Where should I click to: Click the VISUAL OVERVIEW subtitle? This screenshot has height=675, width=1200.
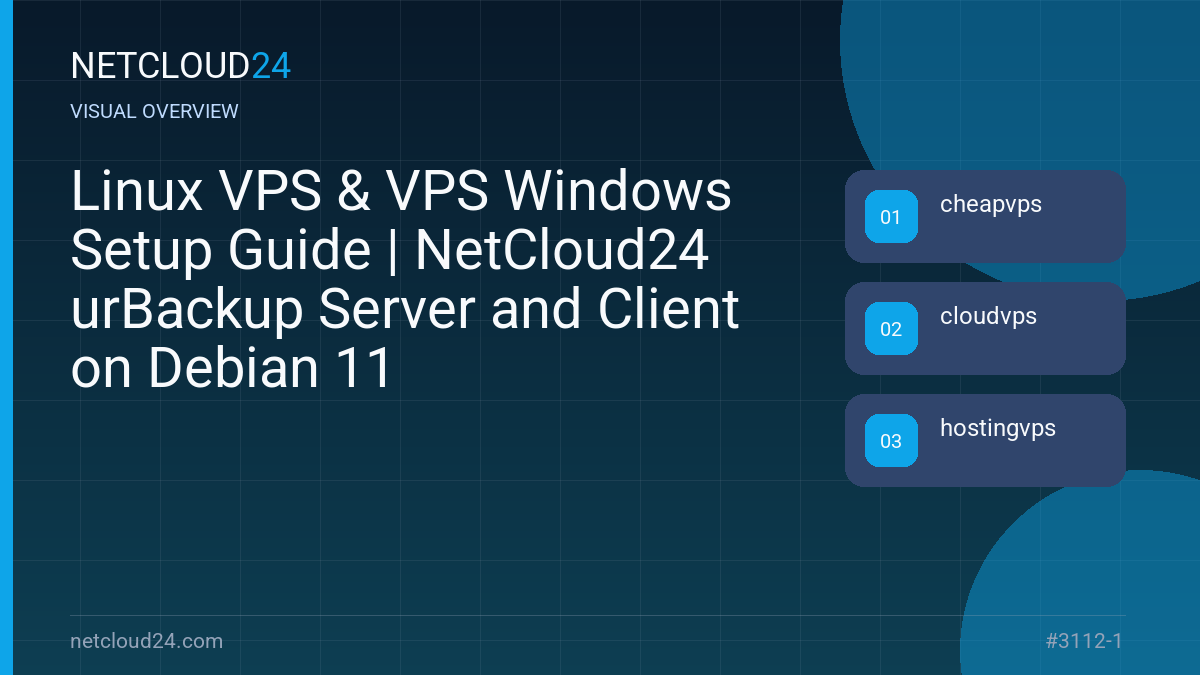click(x=155, y=112)
